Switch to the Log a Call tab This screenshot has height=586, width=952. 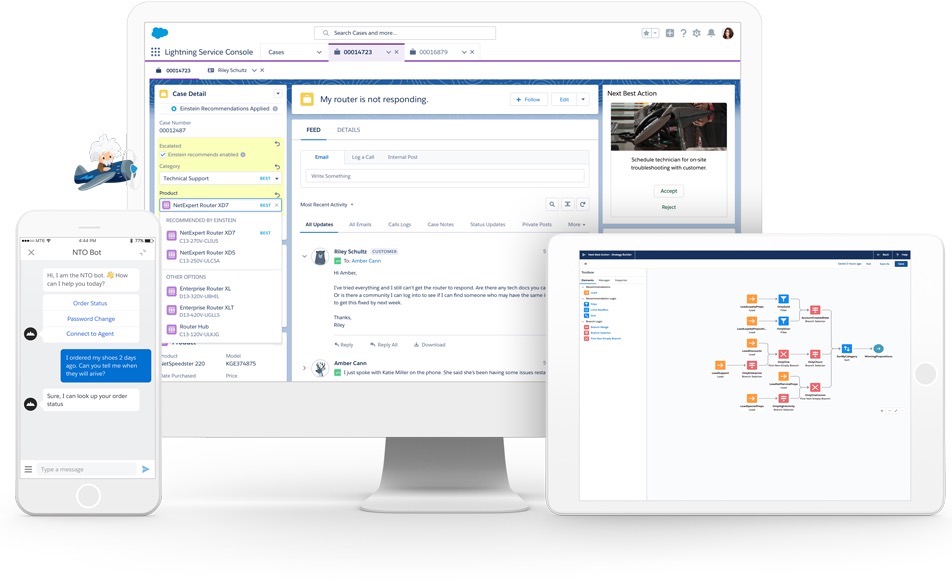(363, 157)
